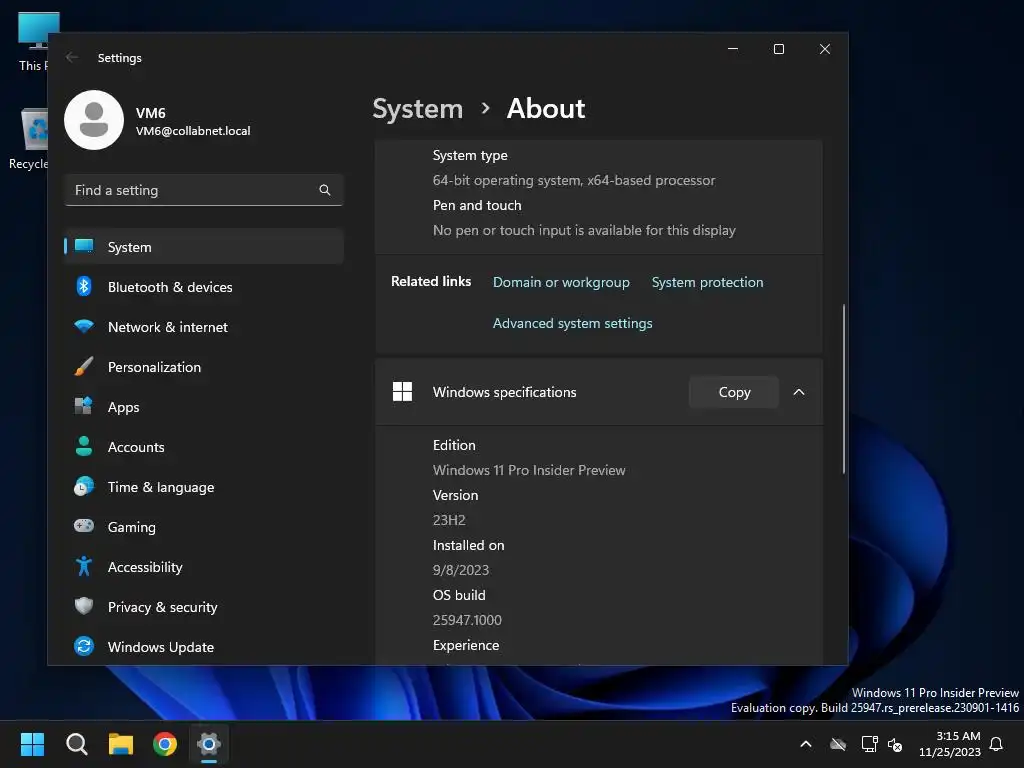Viewport: 1024px width, 768px height.
Task: Open the System category in sidebar
Action: click(204, 247)
